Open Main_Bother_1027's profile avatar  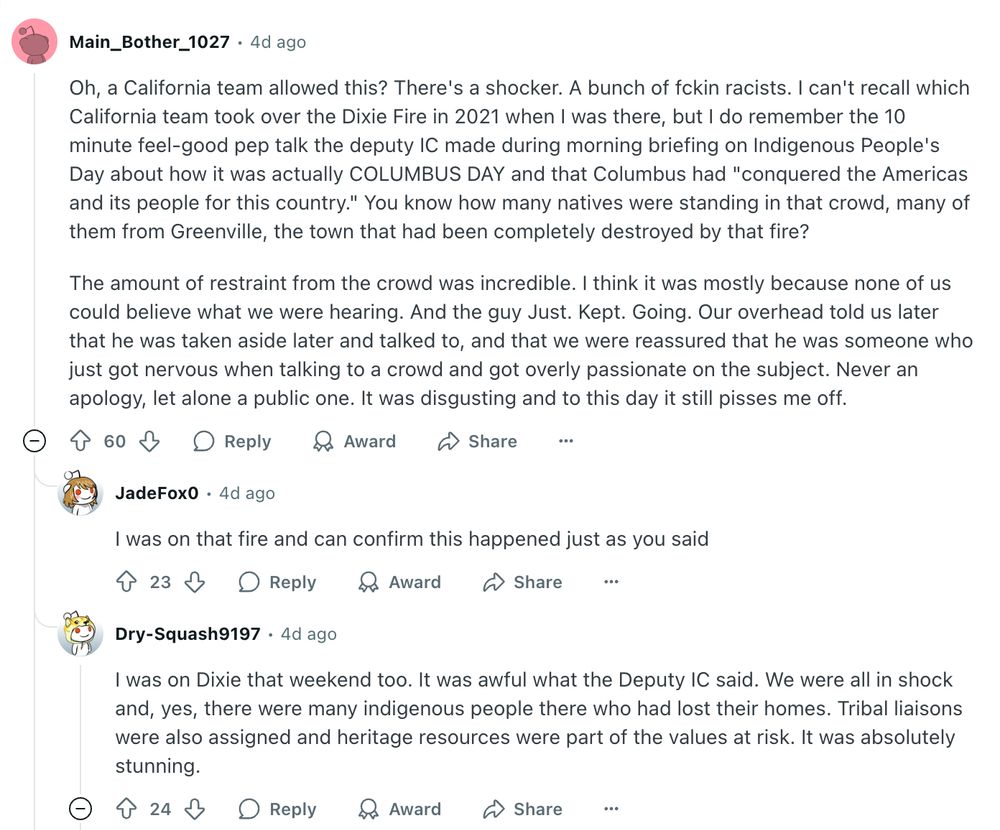point(34,42)
